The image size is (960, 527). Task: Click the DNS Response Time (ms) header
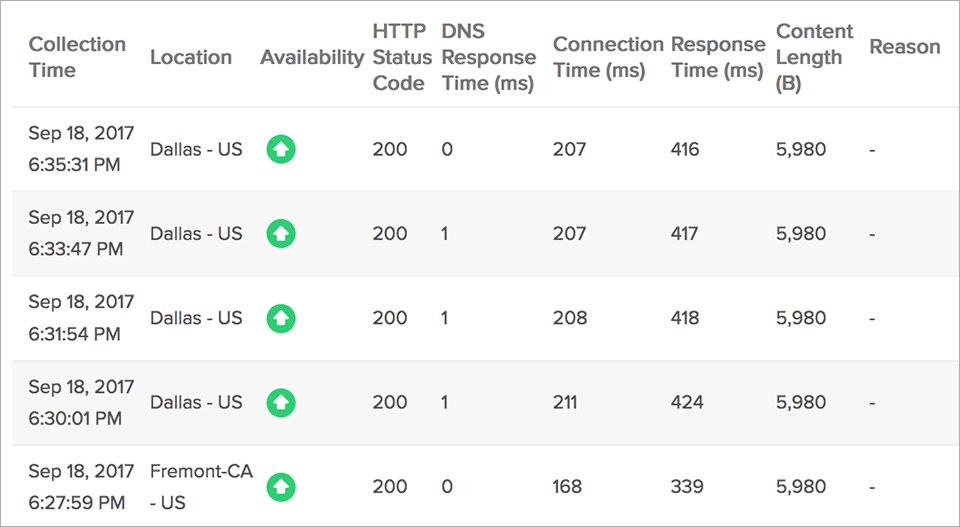click(x=488, y=57)
